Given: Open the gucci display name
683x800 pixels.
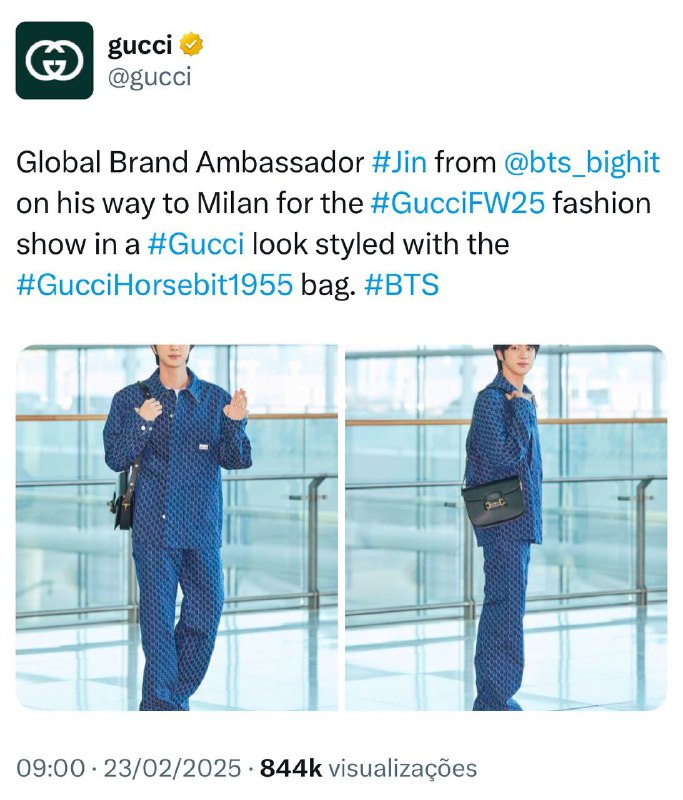Looking at the screenshot, I should click(x=140, y=45).
